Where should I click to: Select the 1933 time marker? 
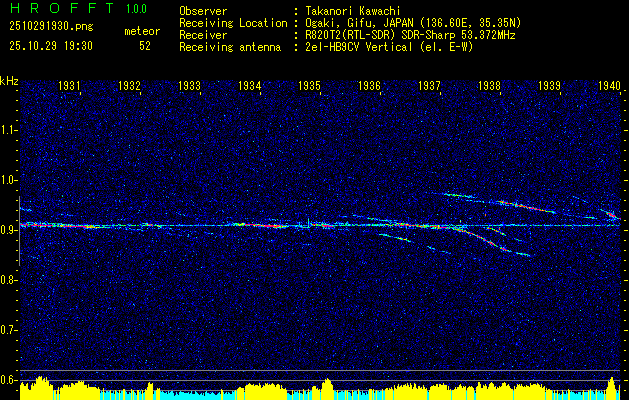189,85
